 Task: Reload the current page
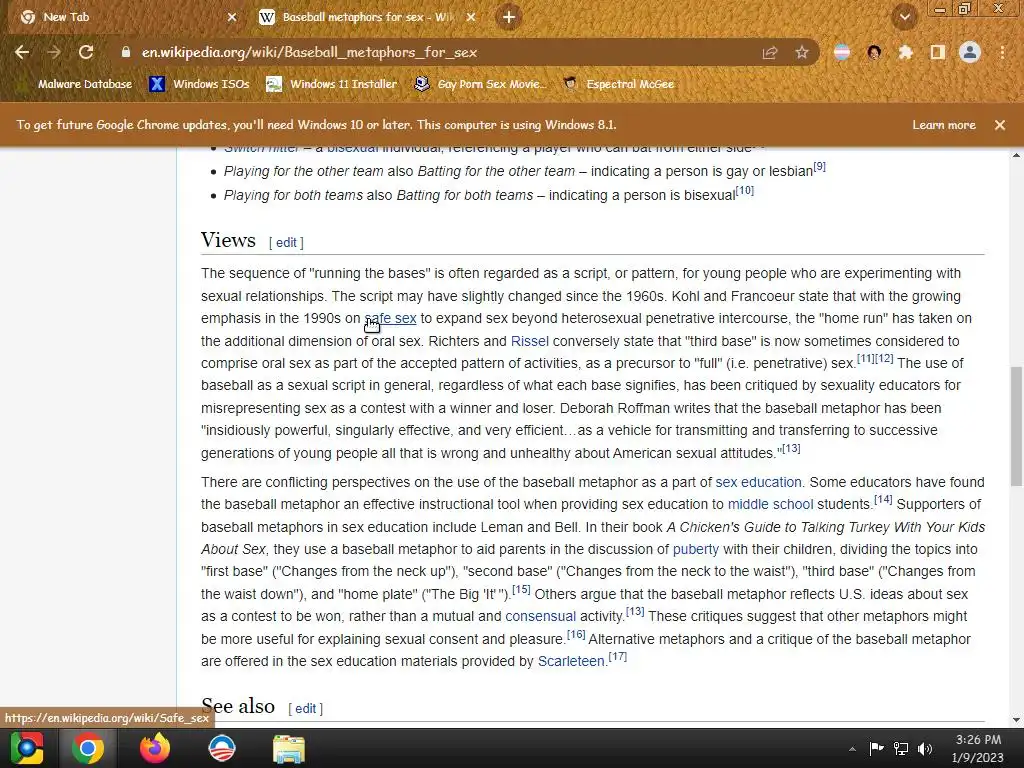tap(86, 52)
